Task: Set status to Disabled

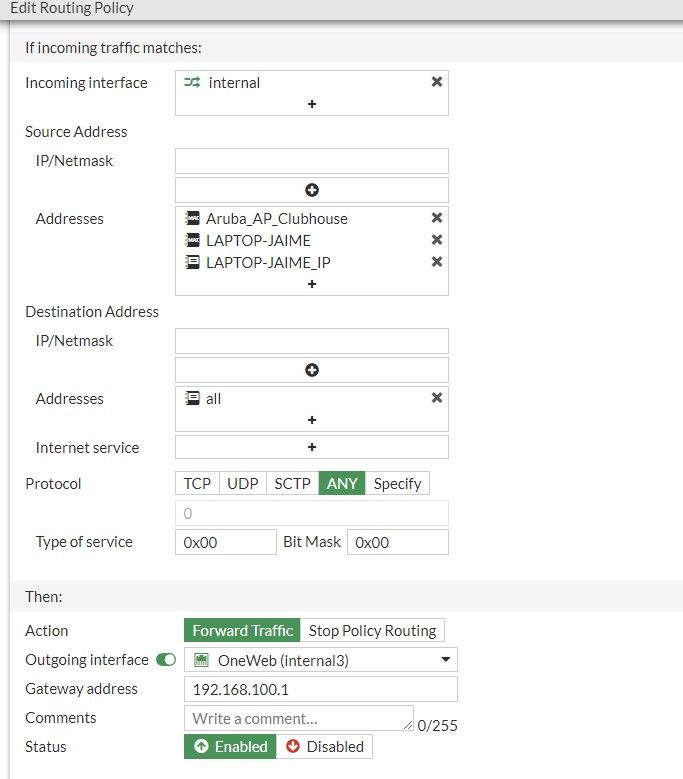Action: coord(324,747)
